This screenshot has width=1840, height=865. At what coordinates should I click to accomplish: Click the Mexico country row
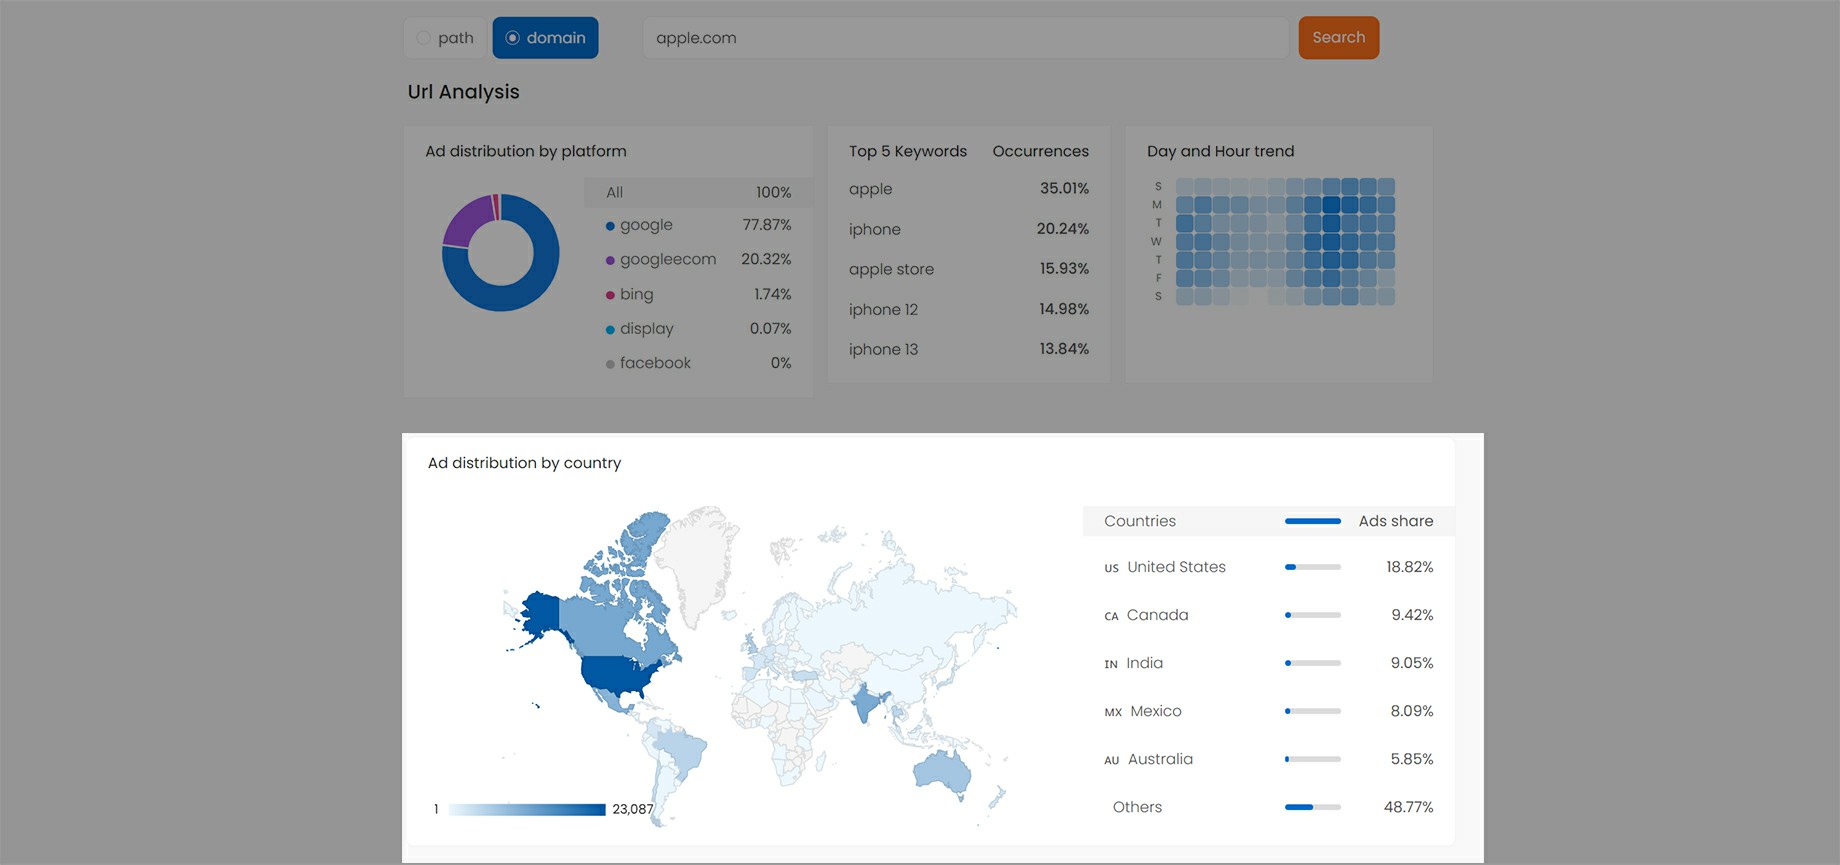[1268, 711]
